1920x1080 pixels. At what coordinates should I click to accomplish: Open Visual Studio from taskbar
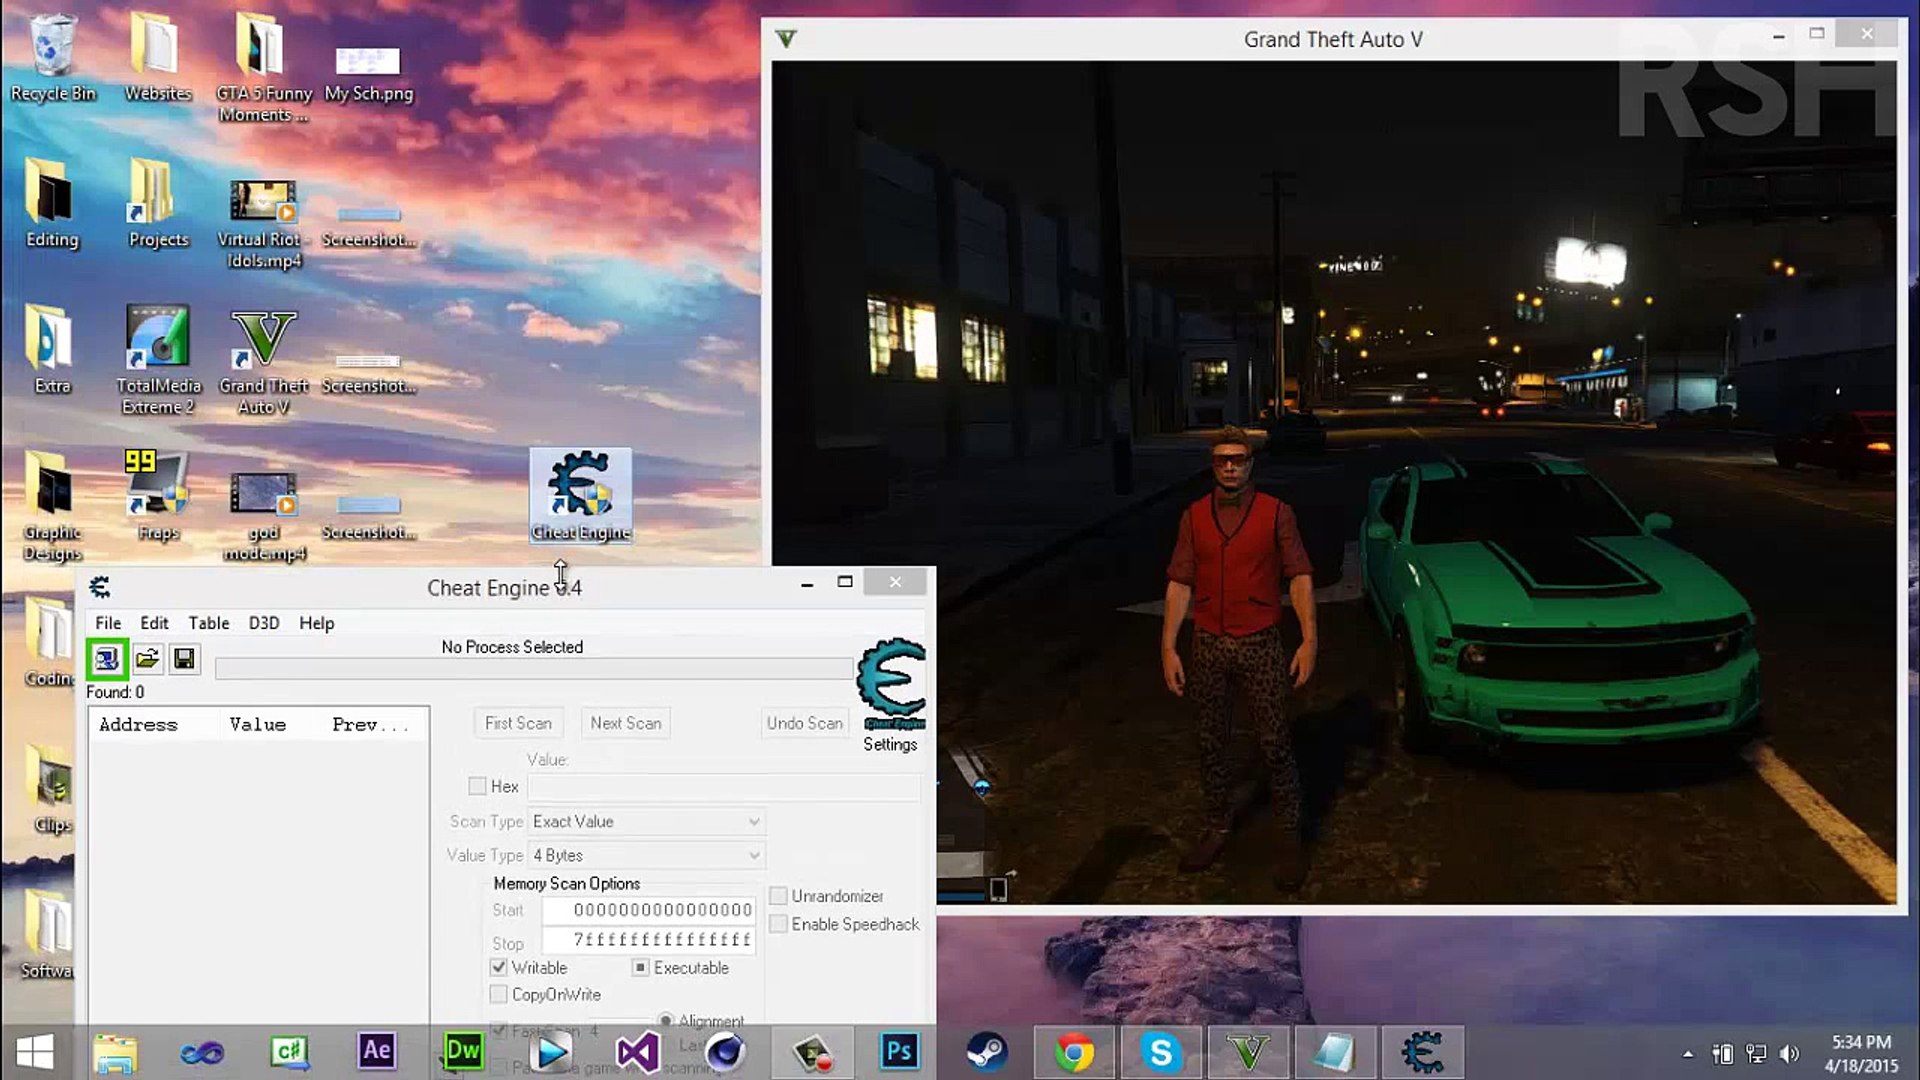click(637, 1052)
